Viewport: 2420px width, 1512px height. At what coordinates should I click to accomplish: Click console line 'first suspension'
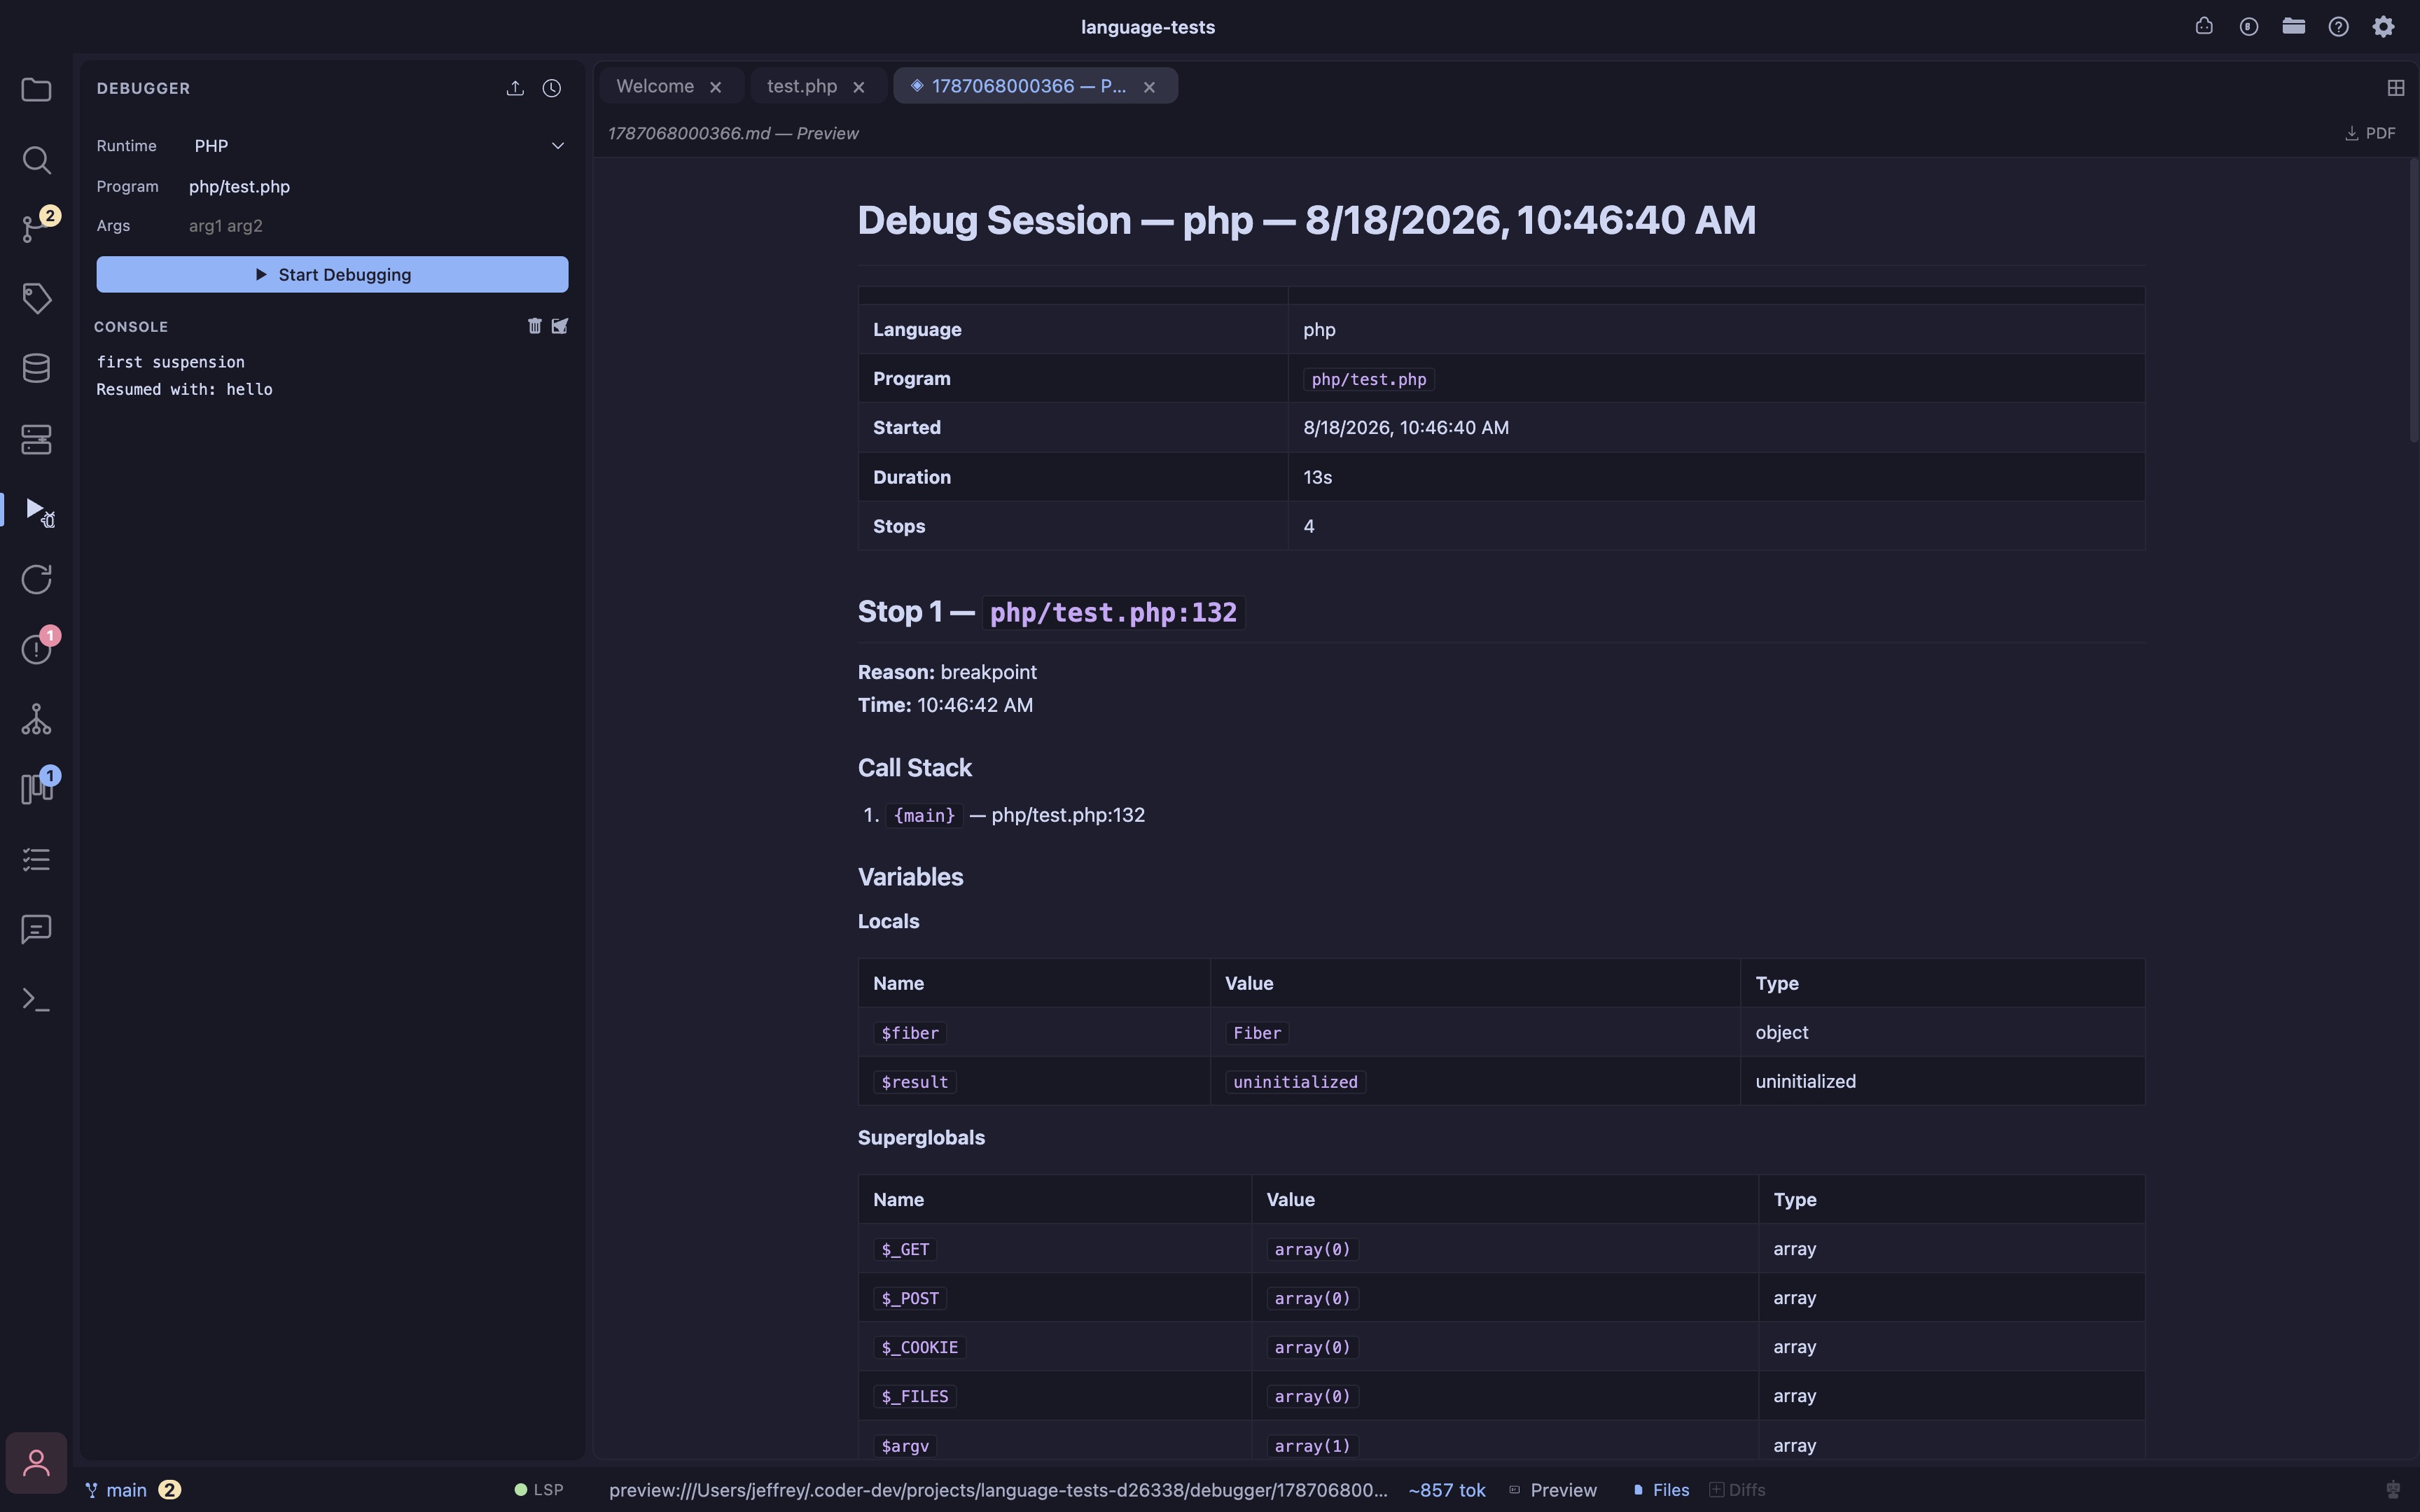(x=170, y=362)
